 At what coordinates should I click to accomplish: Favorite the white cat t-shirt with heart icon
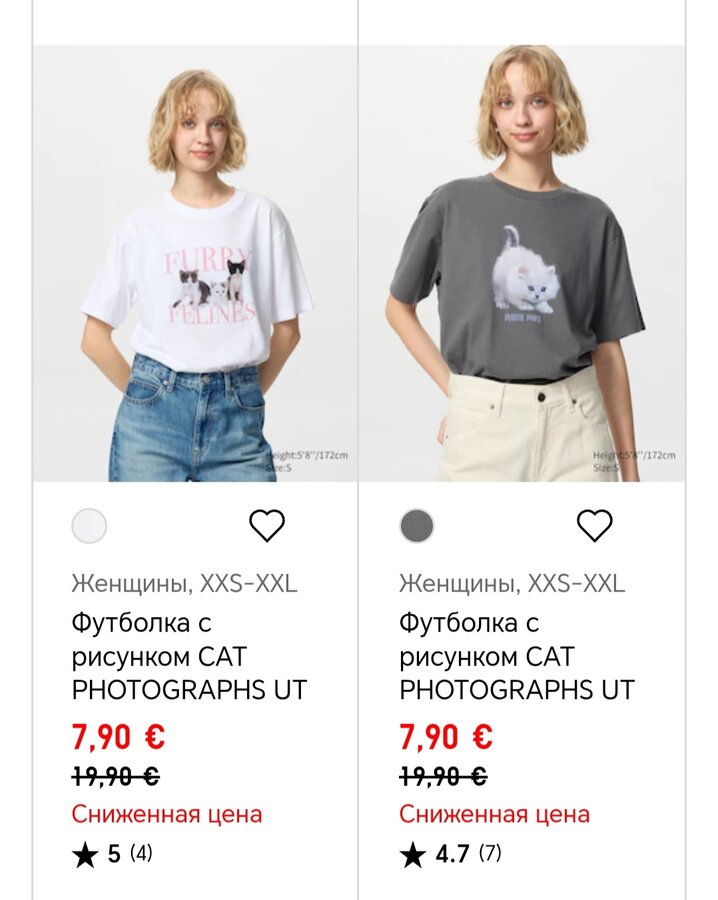point(267,525)
